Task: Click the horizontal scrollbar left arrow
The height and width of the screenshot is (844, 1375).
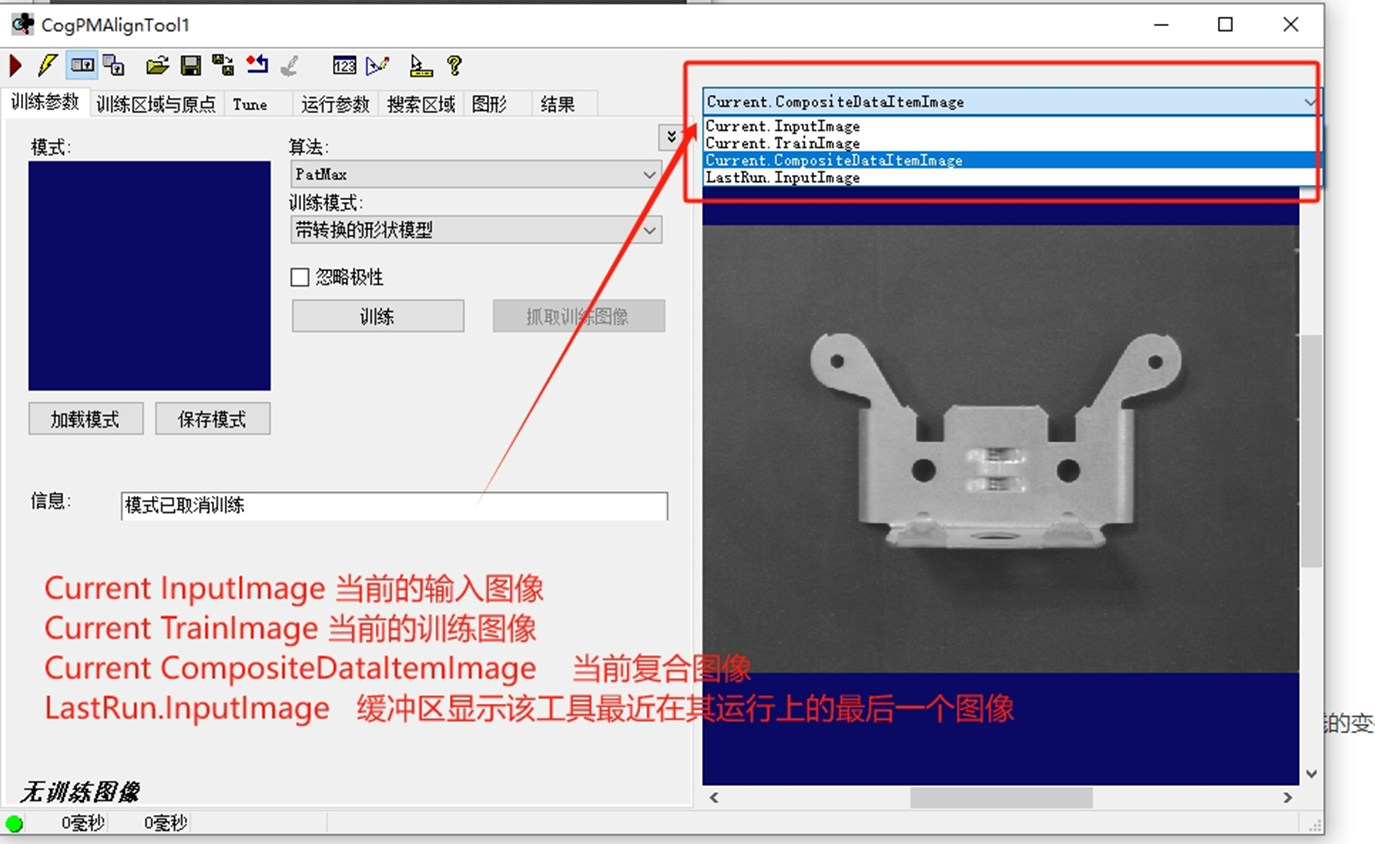Action: coord(714,797)
